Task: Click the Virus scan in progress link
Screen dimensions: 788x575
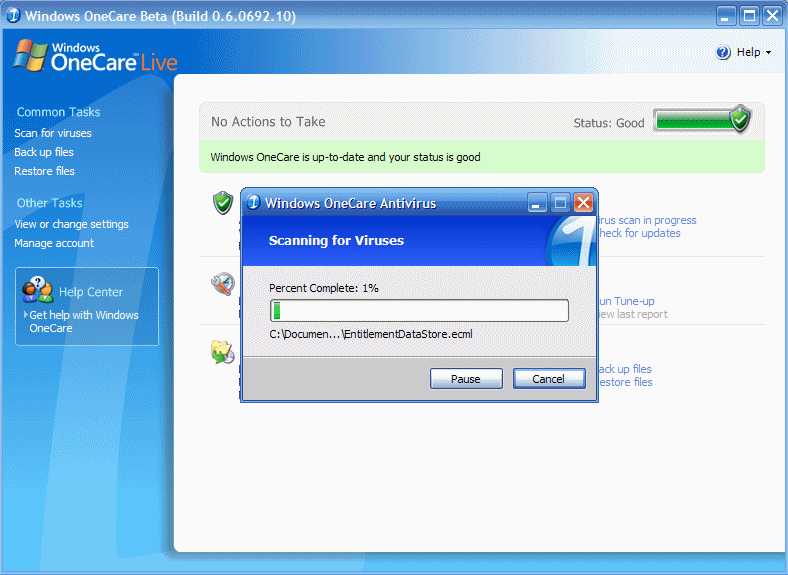Action: [648, 220]
